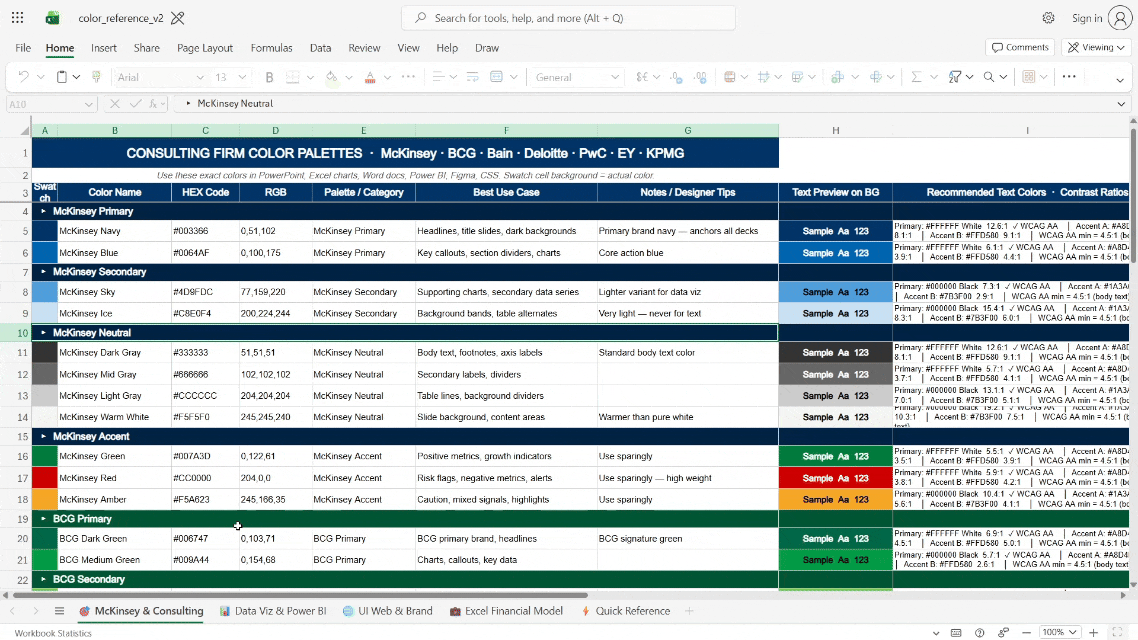Select the Format Painter brush icon
1138x640 pixels.
coord(96,77)
